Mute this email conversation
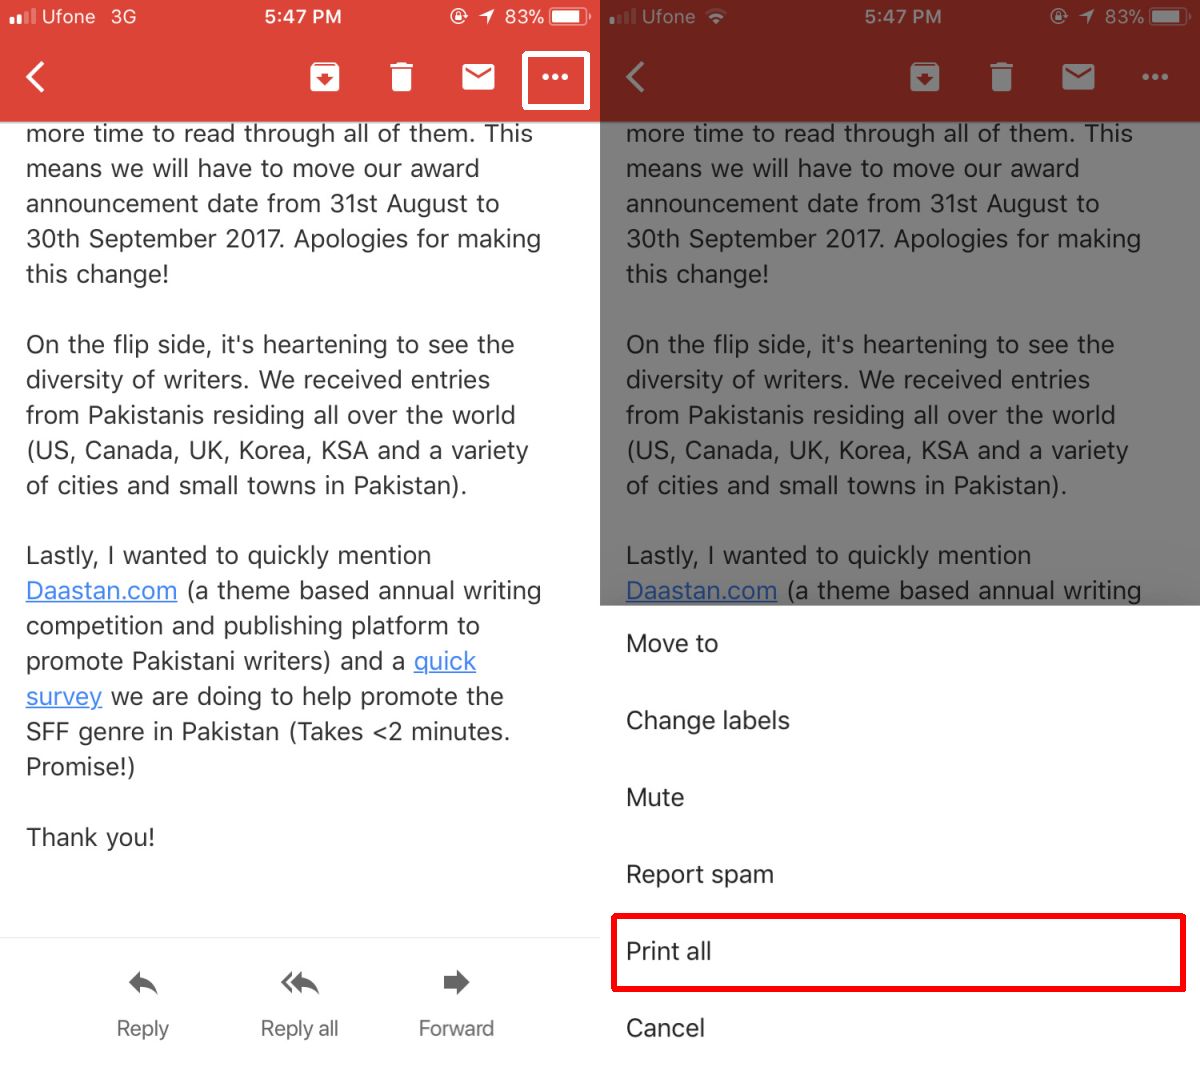This screenshot has height=1067, width=1200. pyautogui.click(x=654, y=798)
